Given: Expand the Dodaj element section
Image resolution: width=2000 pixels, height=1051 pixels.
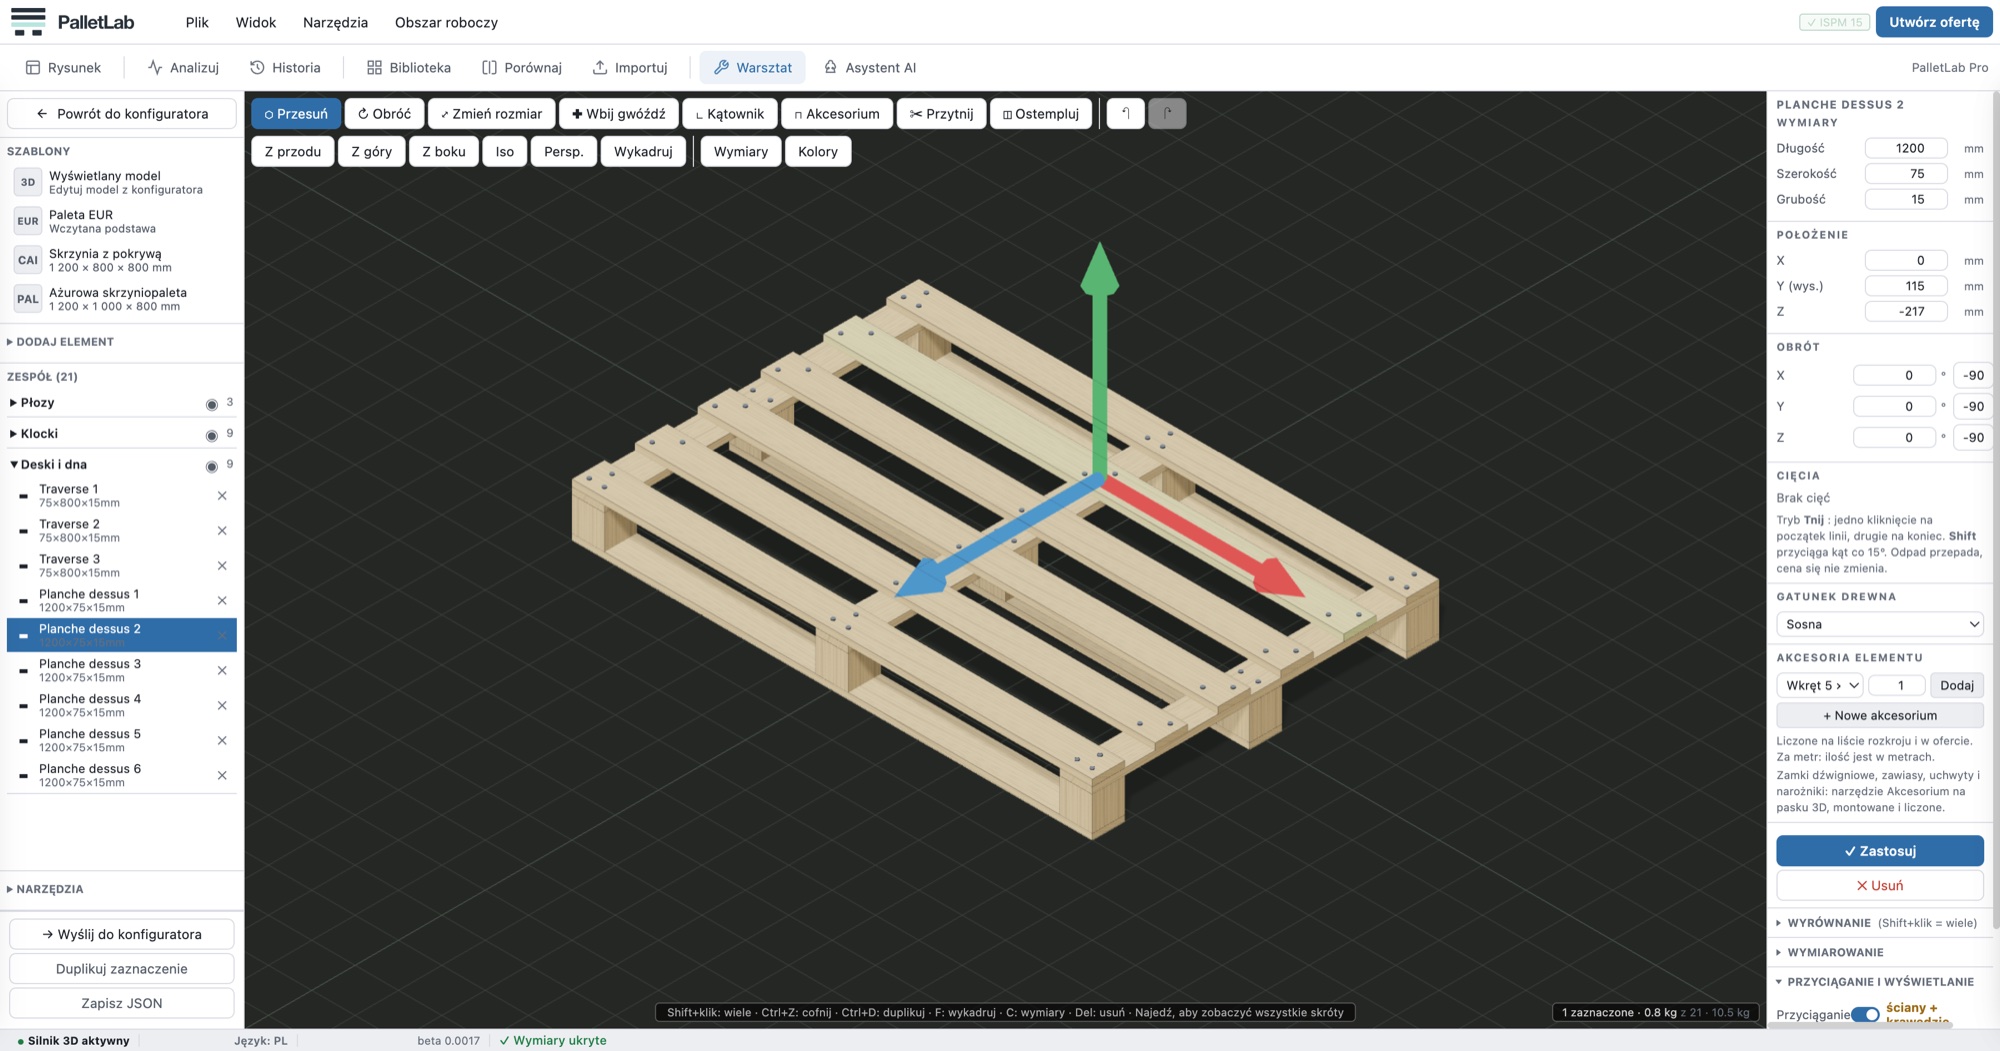Looking at the screenshot, I should pyautogui.click(x=60, y=341).
